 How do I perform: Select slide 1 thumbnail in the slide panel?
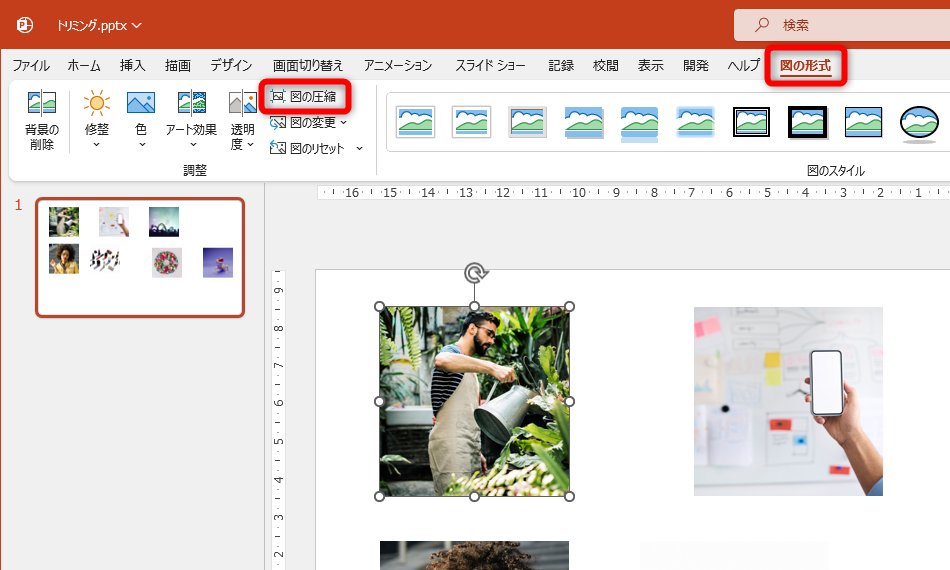click(x=140, y=257)
